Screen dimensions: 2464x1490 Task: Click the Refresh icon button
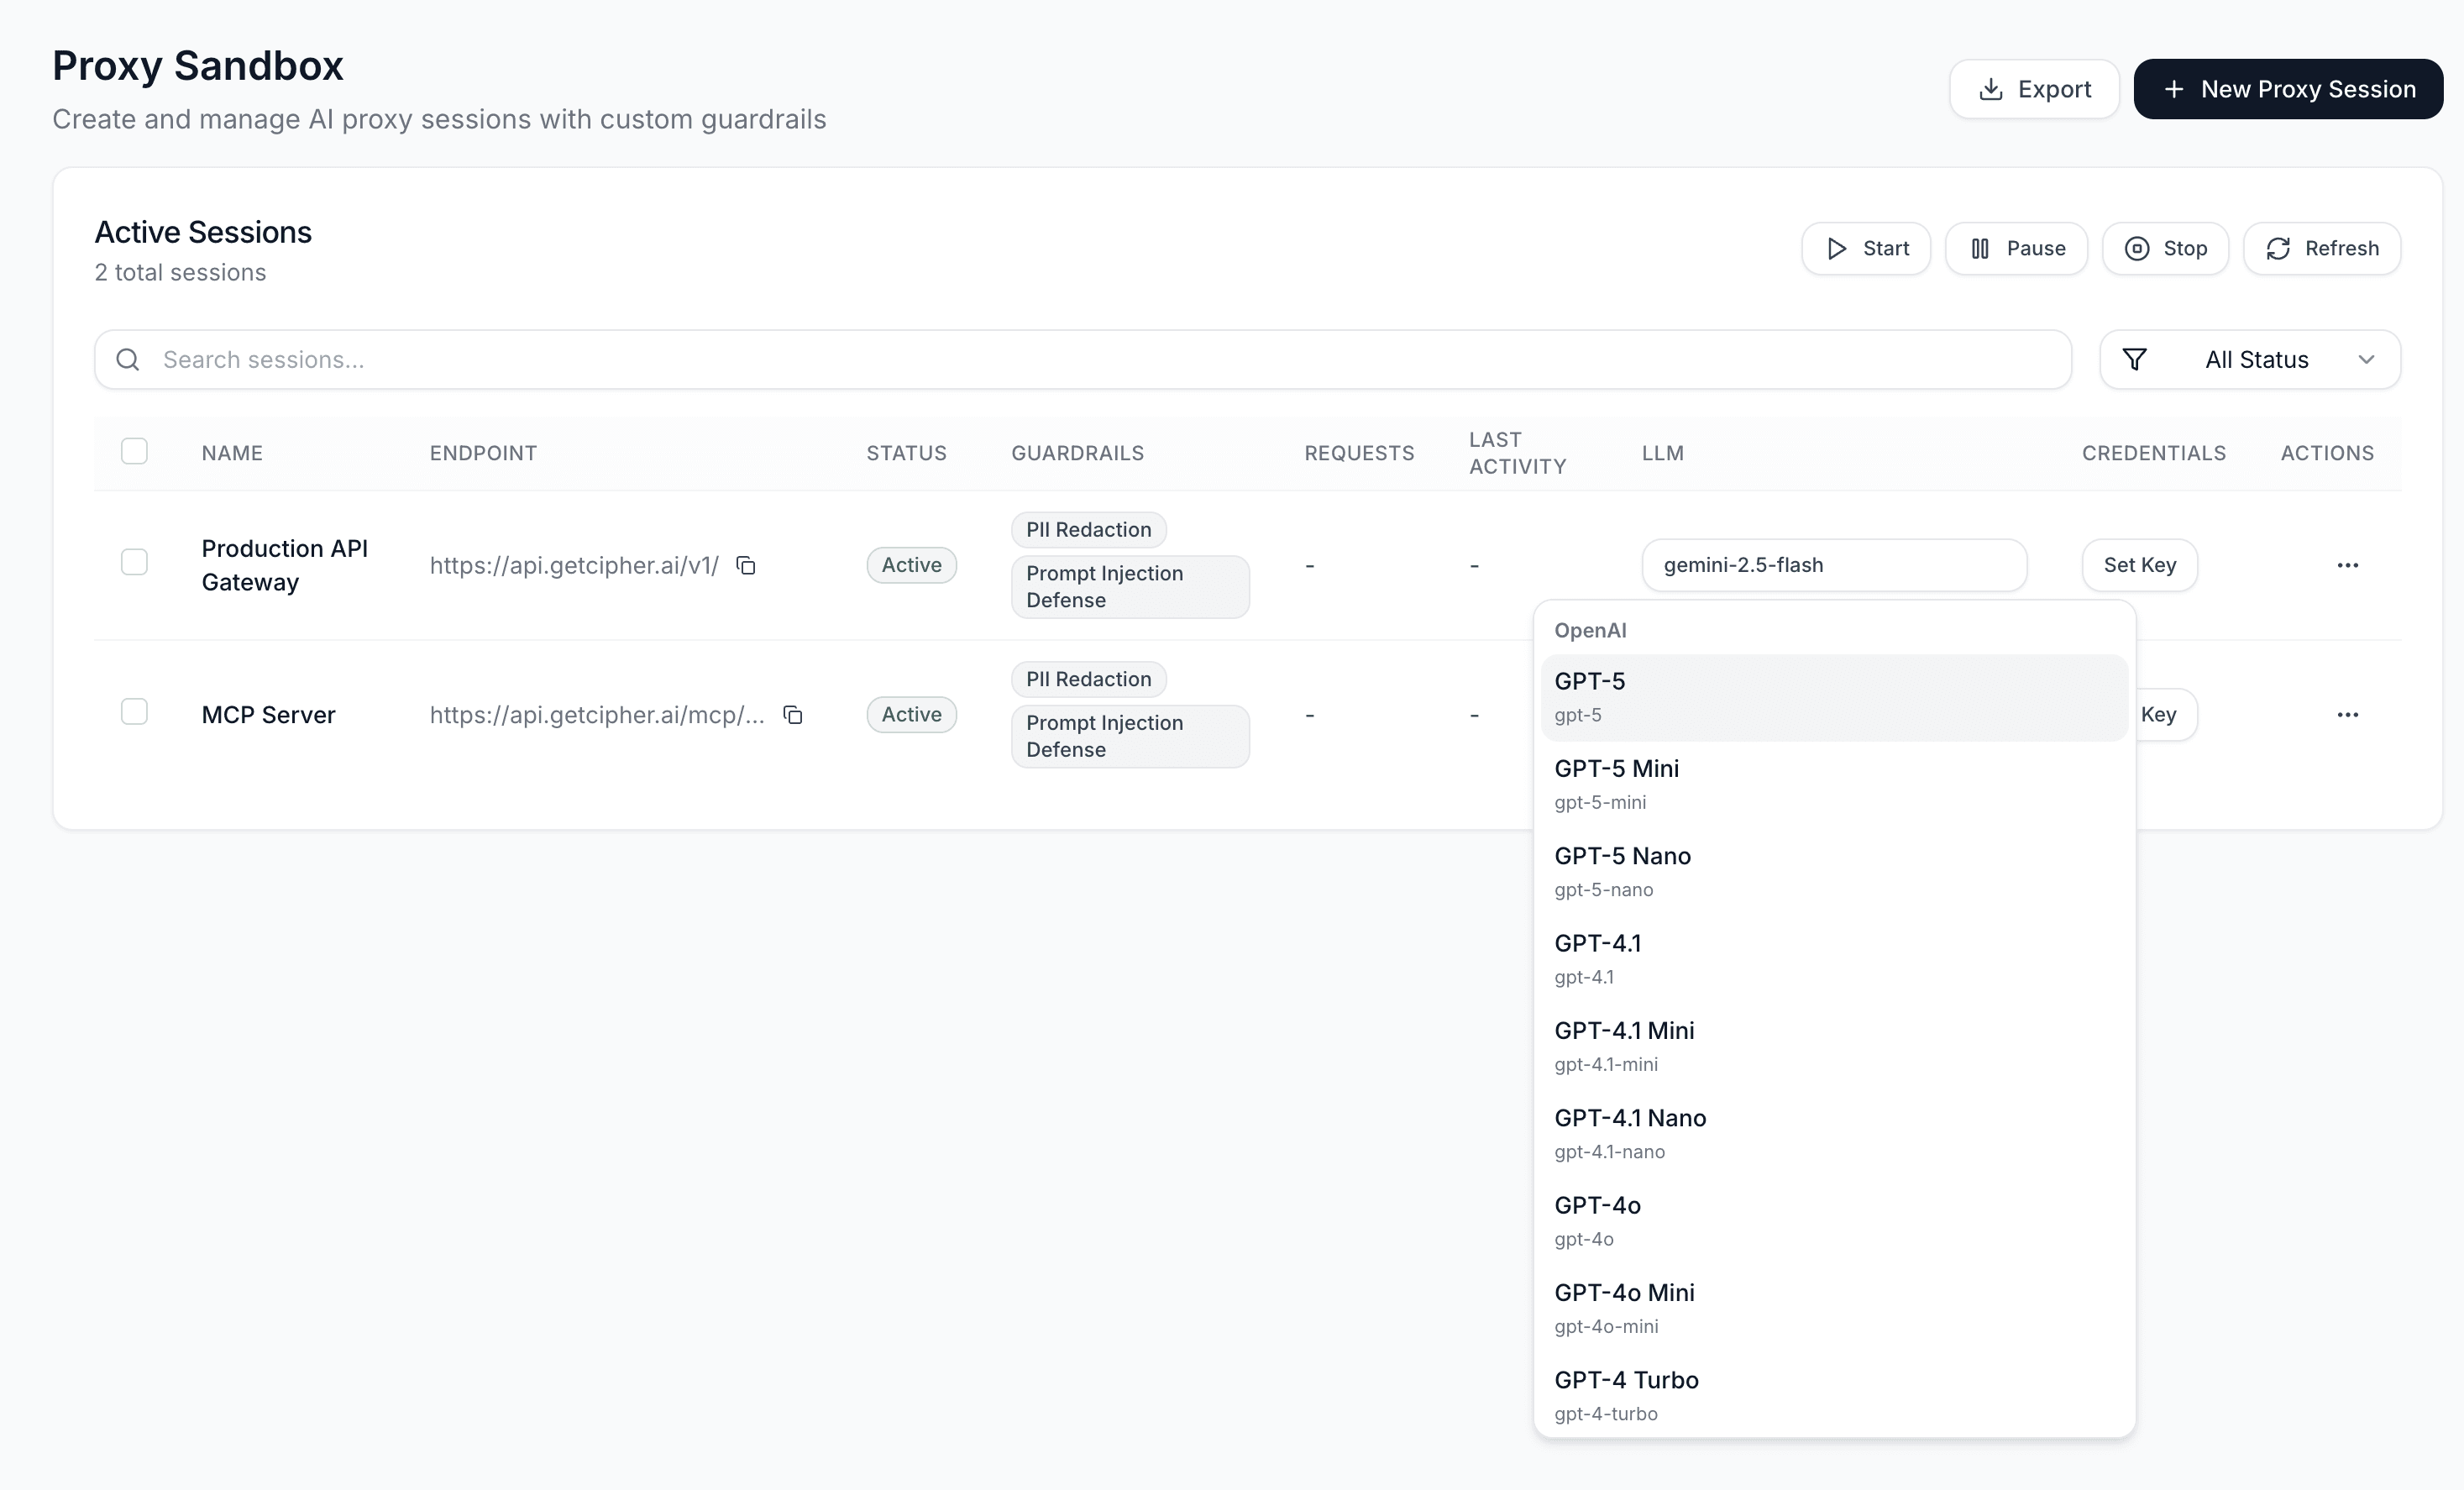(2278, 248)
